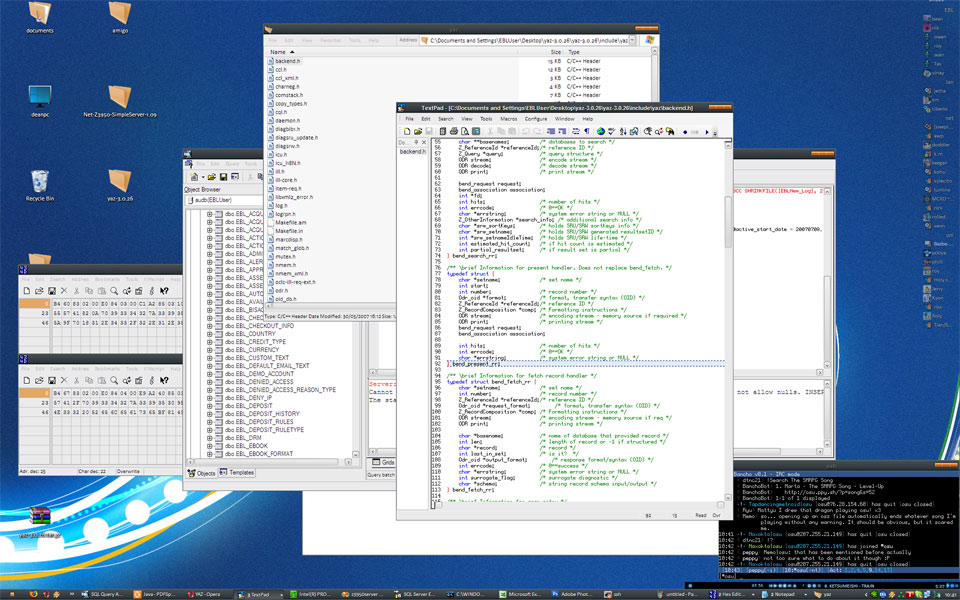Open Macros menu in TextPad

coord(509,119)
